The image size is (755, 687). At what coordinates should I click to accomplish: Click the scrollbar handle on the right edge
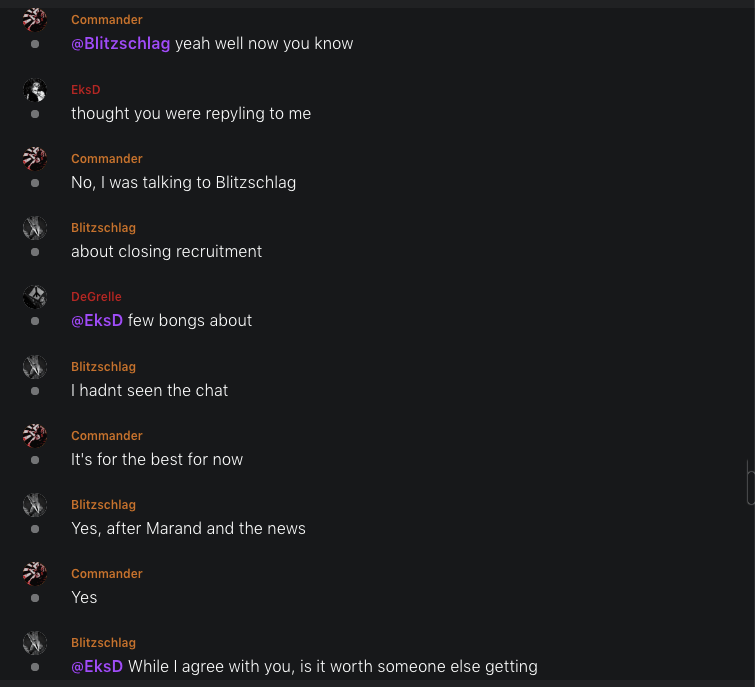pos(750,482)
